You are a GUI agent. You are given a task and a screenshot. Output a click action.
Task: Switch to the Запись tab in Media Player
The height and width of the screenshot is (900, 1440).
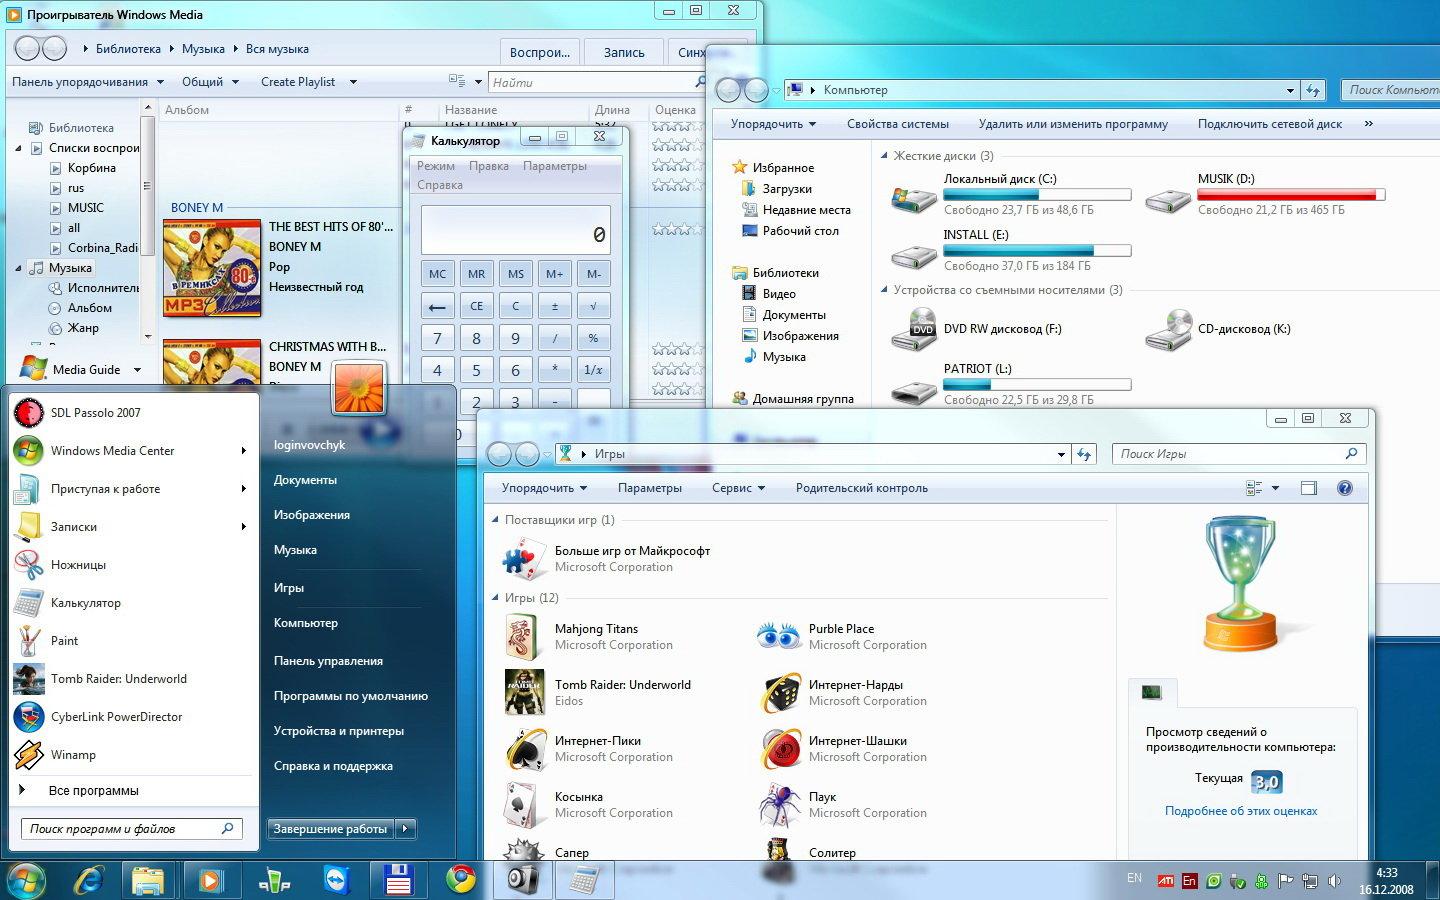[x=624, y=52]
